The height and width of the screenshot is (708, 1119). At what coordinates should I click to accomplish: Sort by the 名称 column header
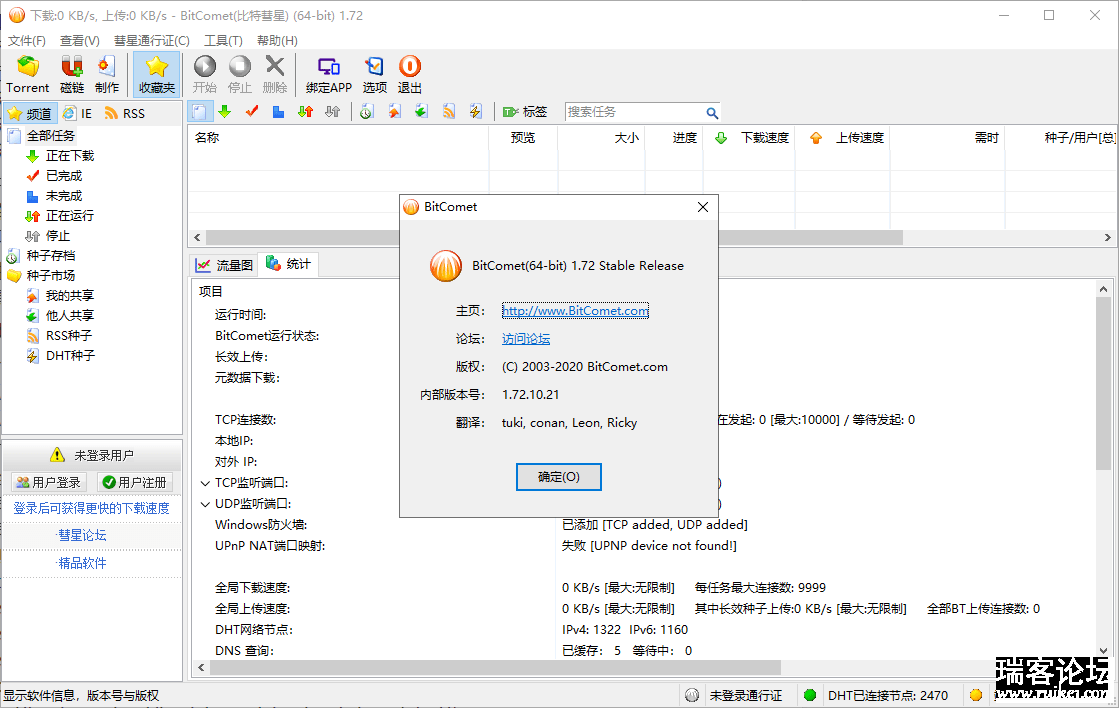338,138
